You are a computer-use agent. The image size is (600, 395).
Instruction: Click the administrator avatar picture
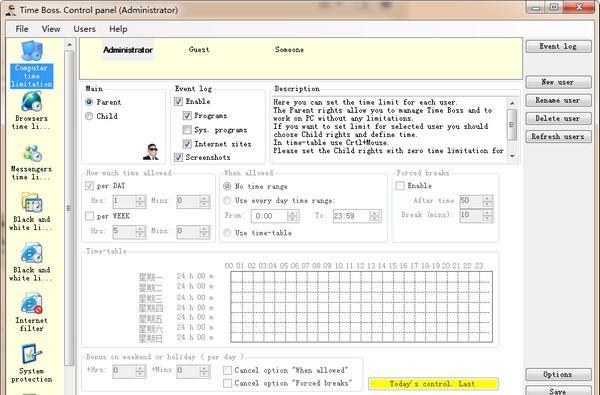coord(151,152)
